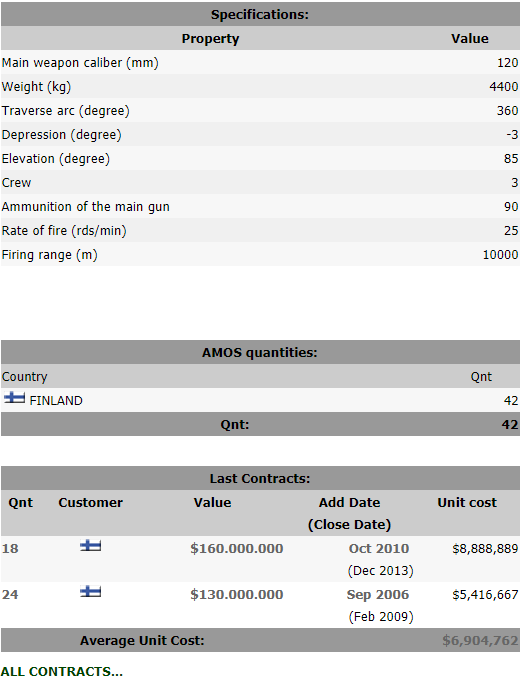The height and width of the screenshot is (696, 522).
Task: Click the 360 traverse arc value
Action: click(x=507, y=111)
